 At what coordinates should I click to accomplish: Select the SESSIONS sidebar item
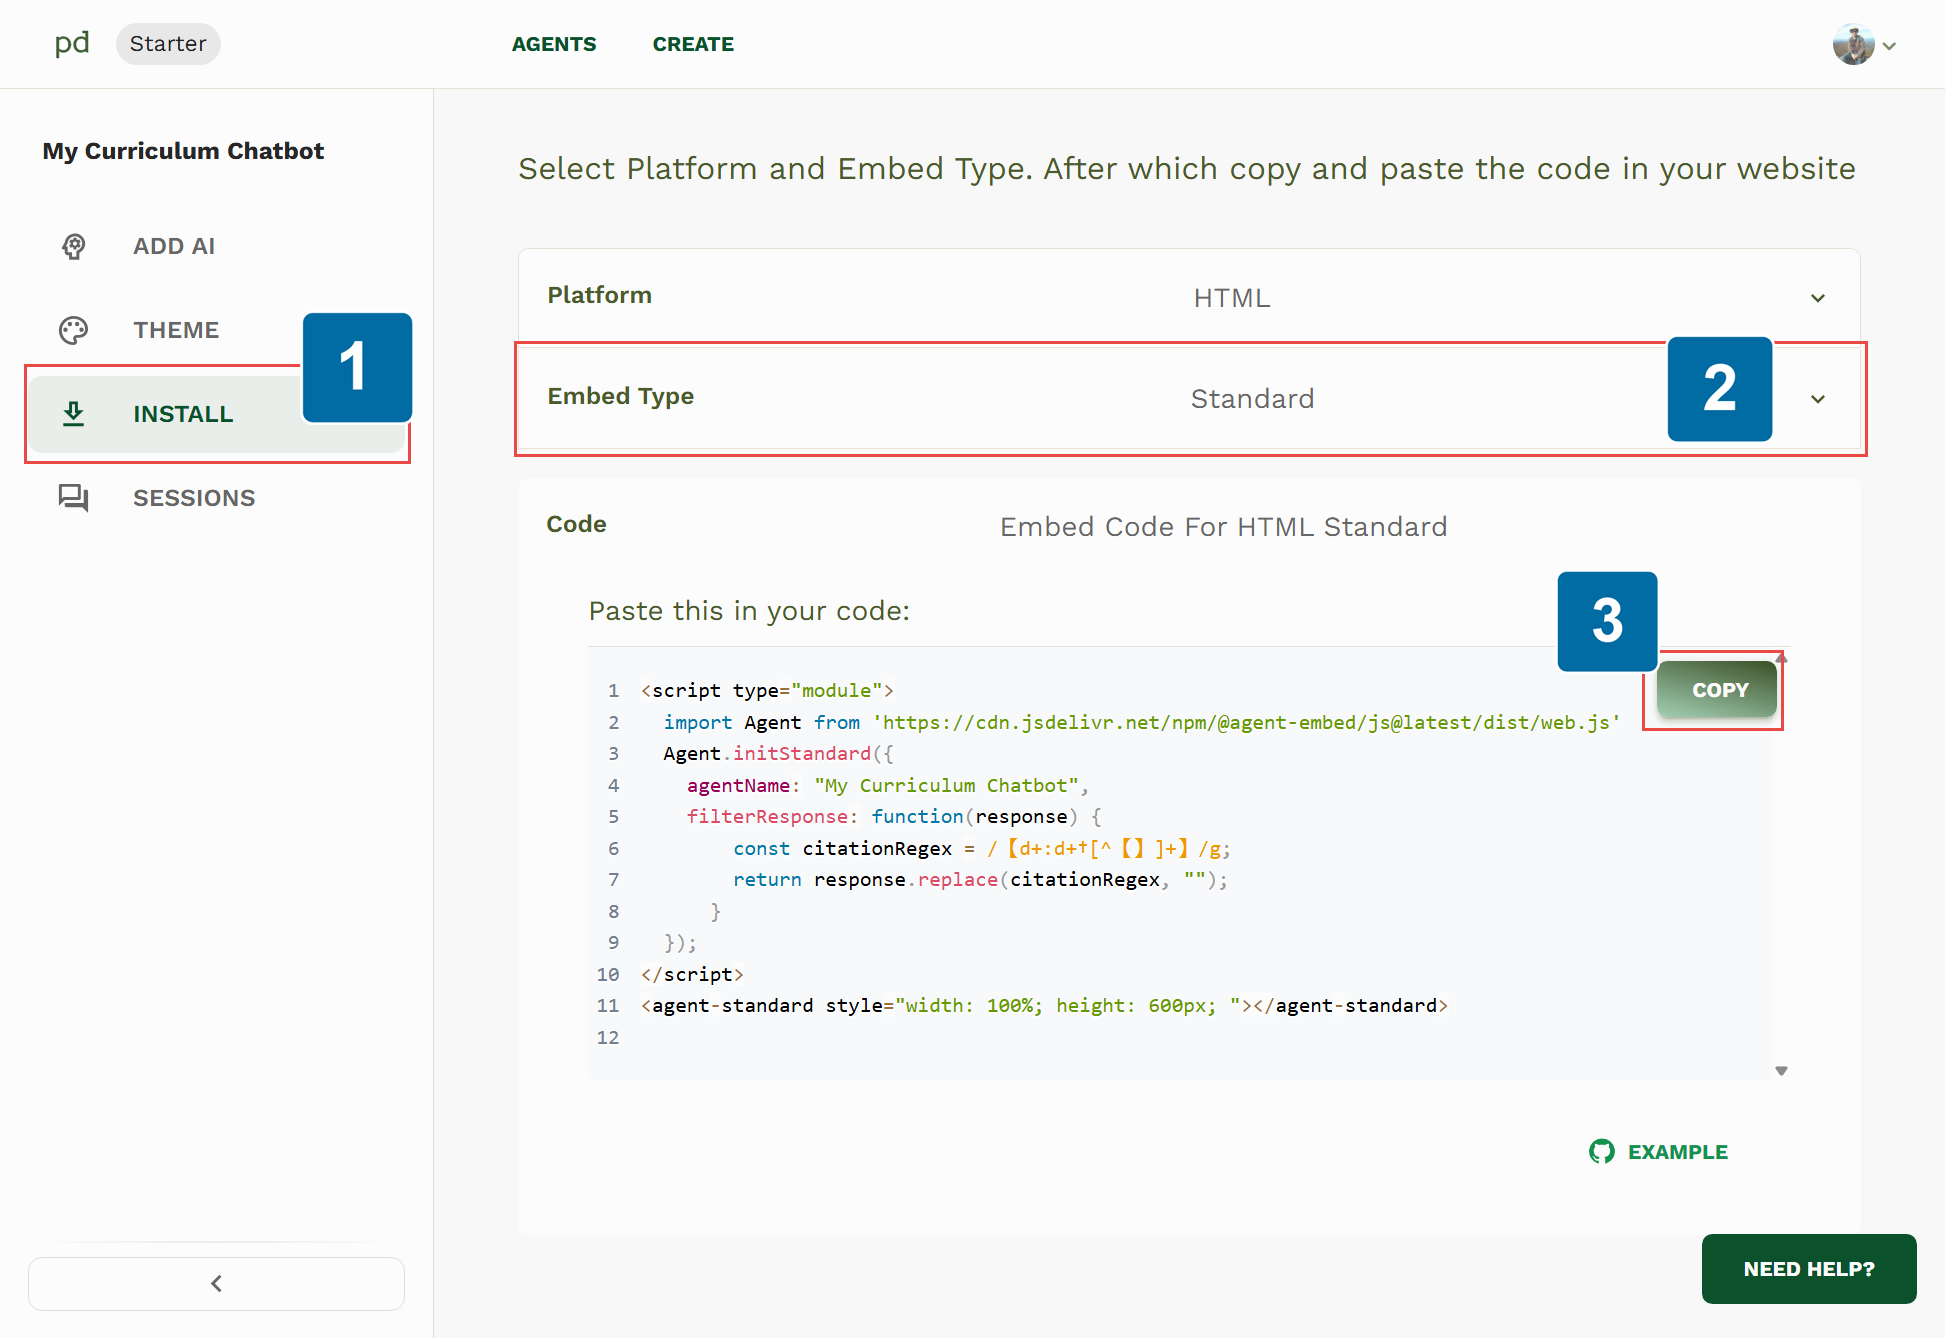[194, 497]
